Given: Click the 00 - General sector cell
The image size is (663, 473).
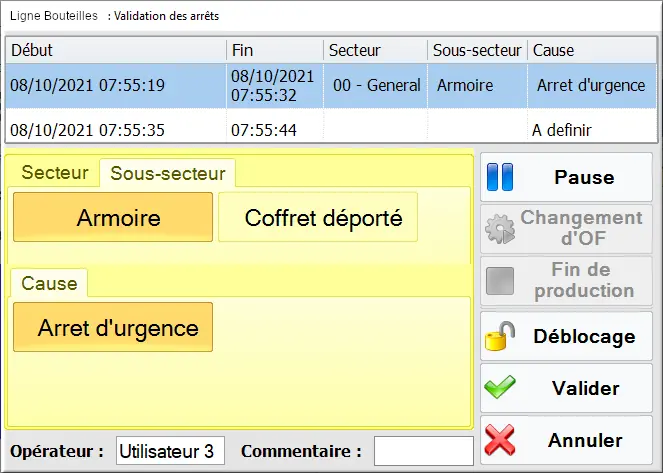Looking at the screenshot, I should coord(375,86).
